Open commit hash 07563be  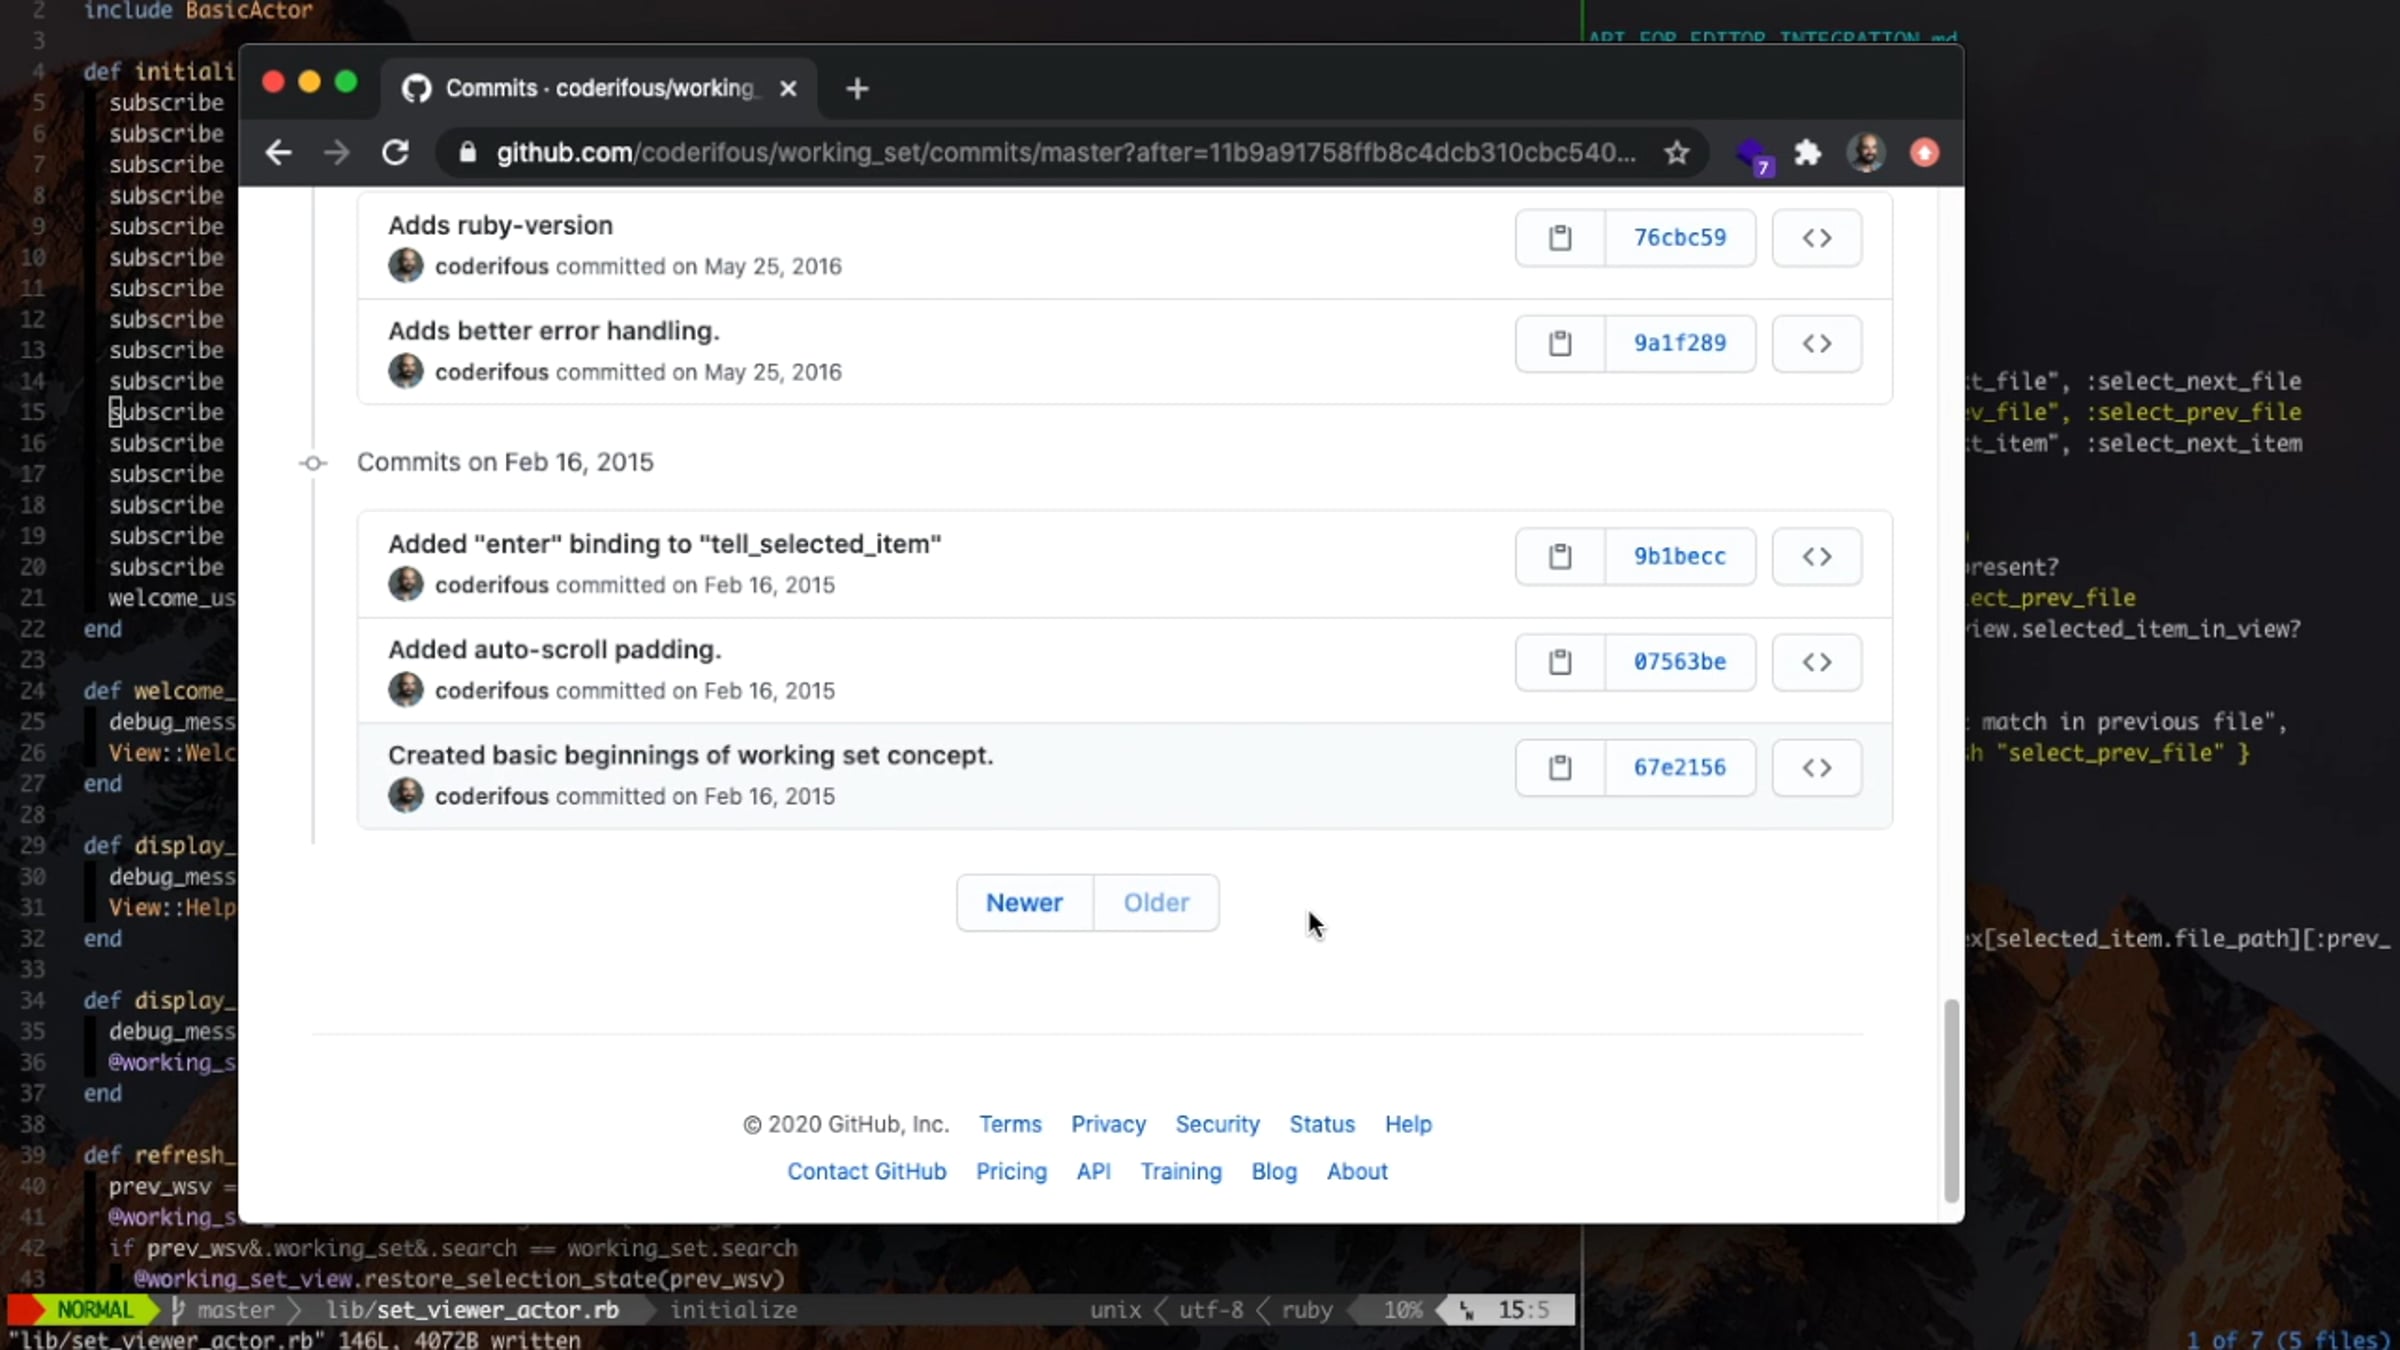[1680, 662]
